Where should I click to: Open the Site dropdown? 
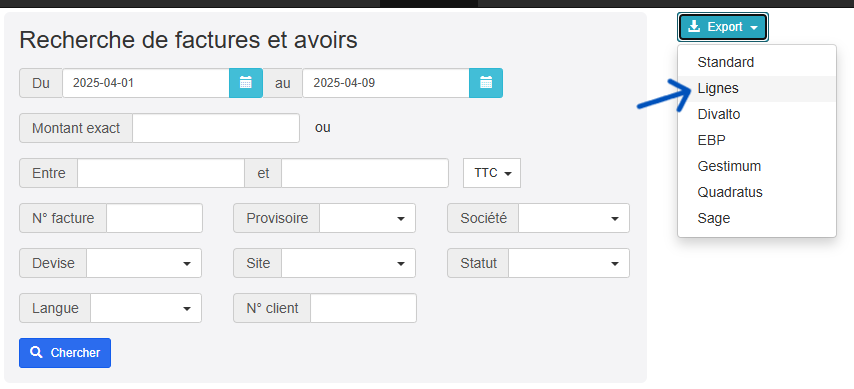[349, 263]
